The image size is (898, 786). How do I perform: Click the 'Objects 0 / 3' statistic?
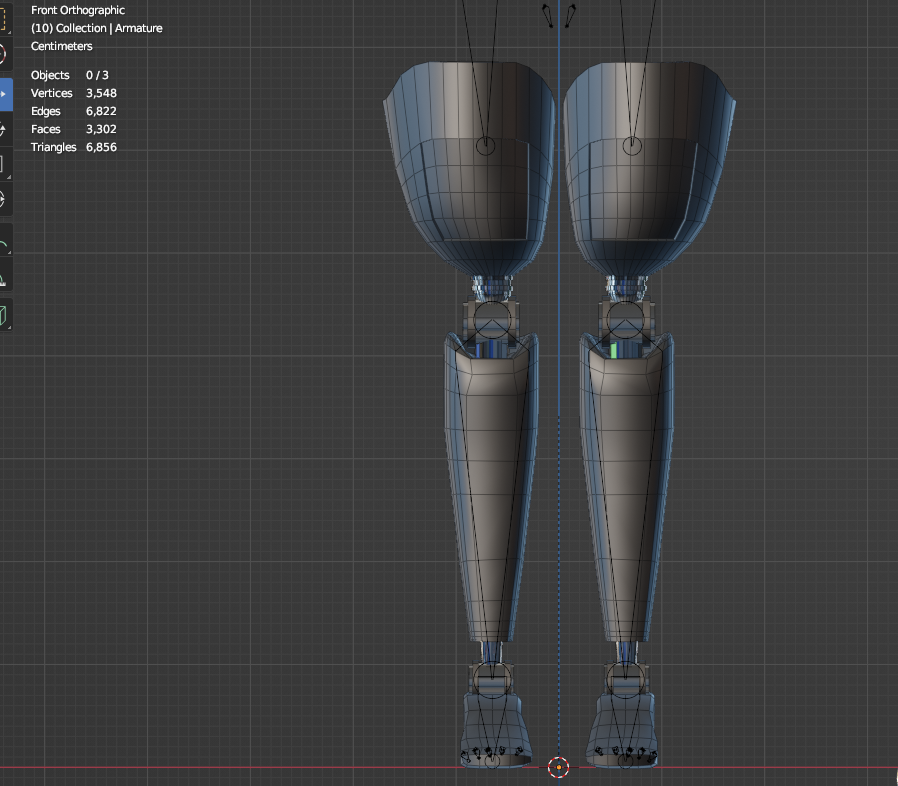[x=69, y=75]
